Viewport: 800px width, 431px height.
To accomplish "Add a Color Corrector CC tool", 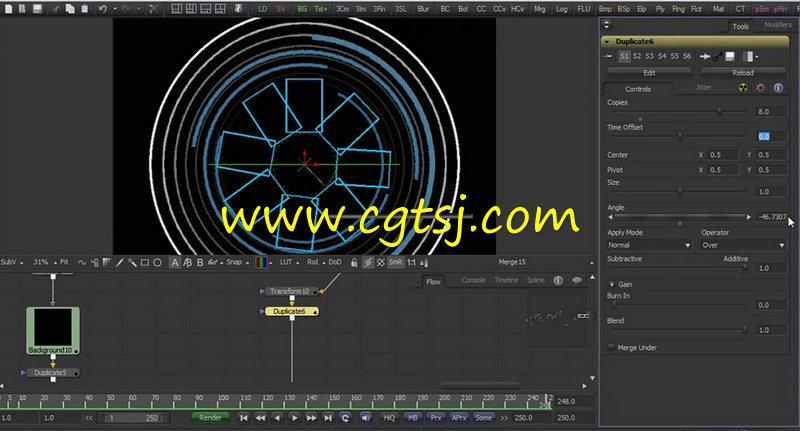I will [481, 9].
